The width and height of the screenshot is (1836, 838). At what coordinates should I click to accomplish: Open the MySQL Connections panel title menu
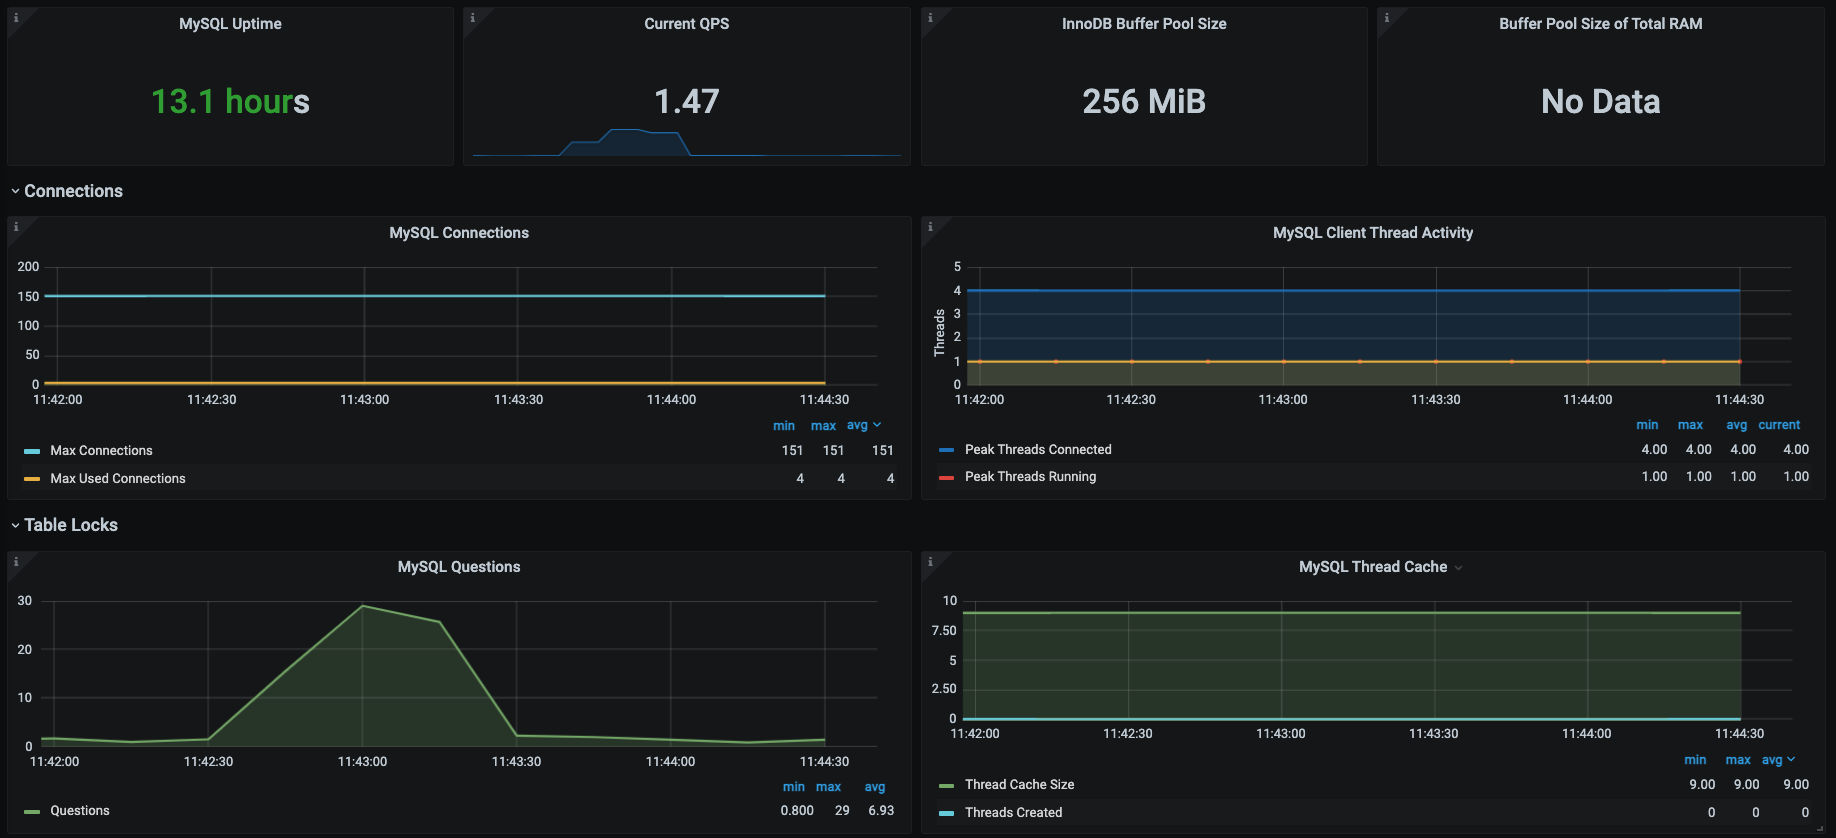459,233
